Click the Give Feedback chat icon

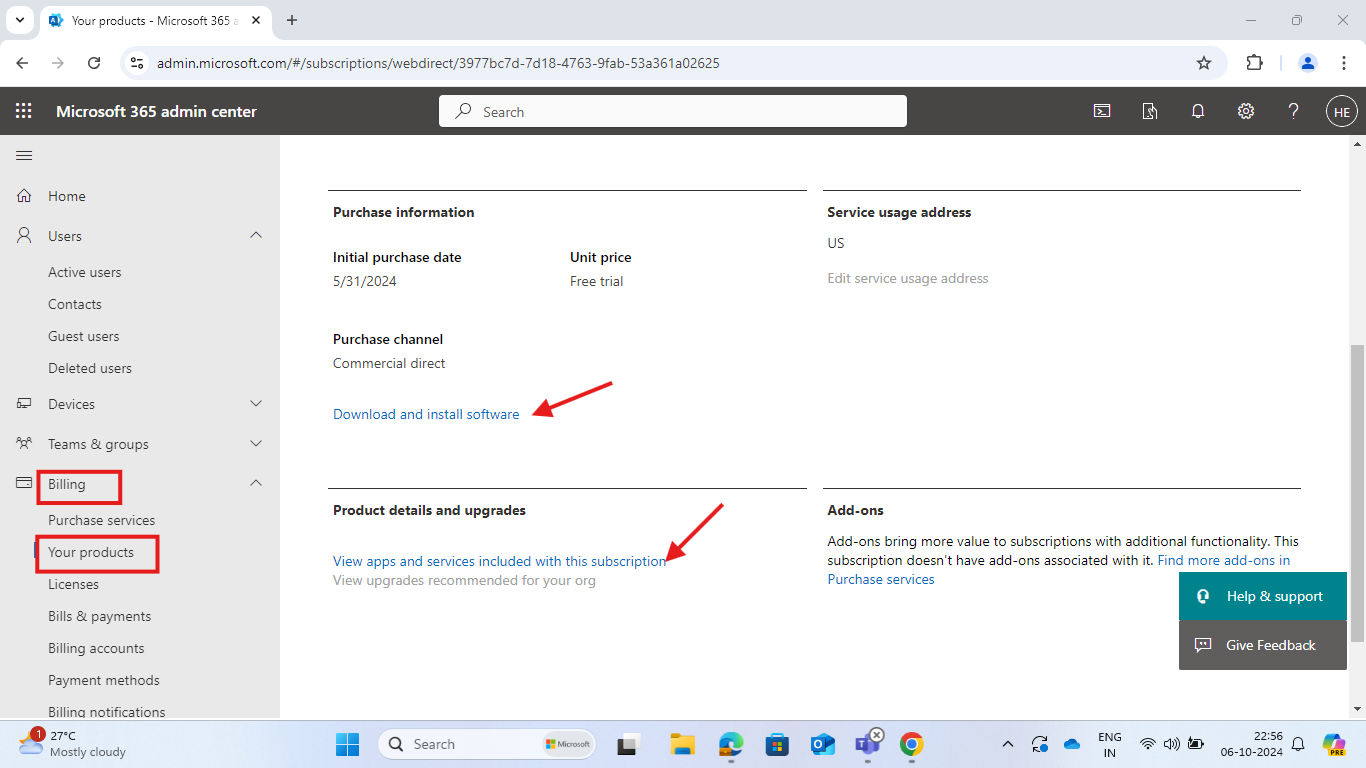pyautogui.click(x=1203, y=645)
